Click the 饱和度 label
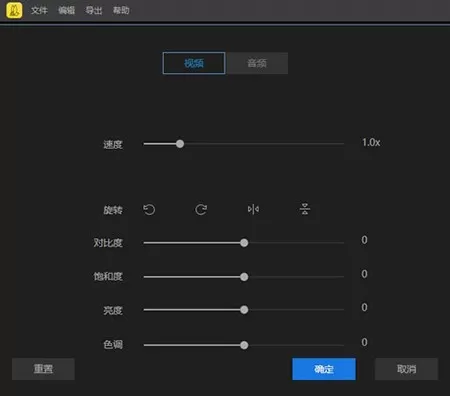450x396 pixels. (108, 277)
